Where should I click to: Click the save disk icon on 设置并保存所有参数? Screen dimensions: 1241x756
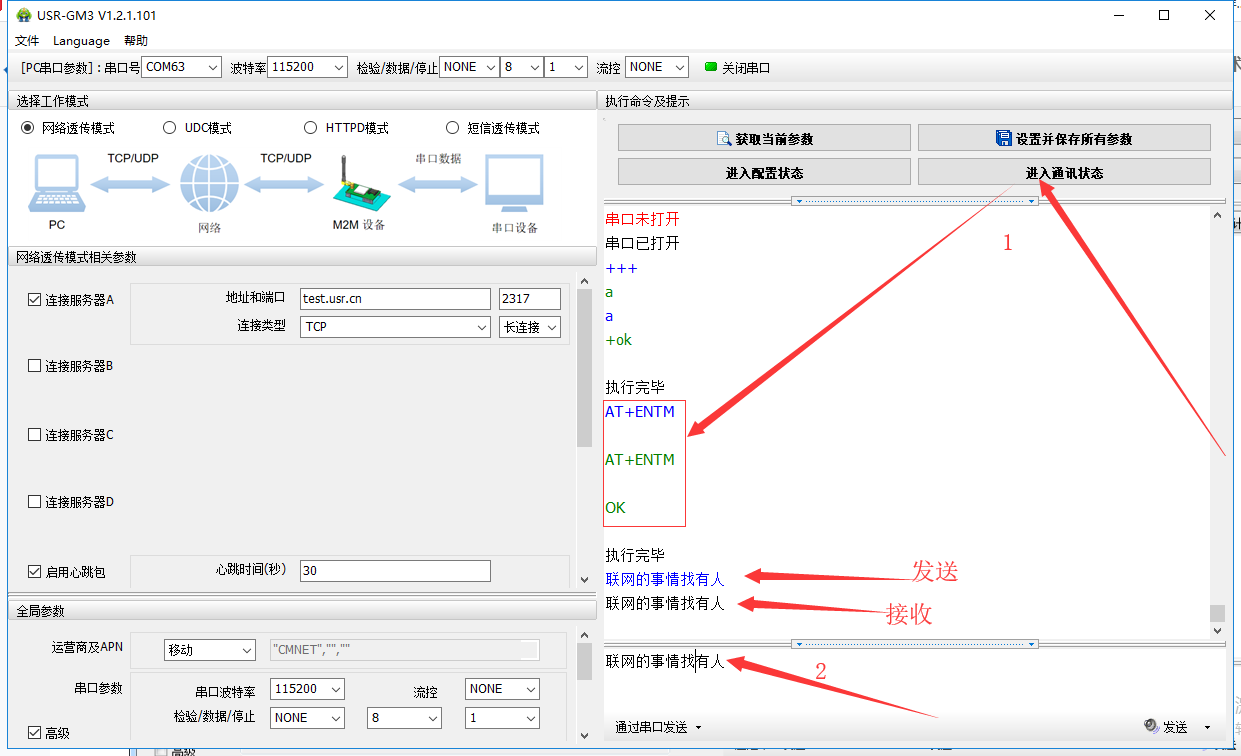coord(1004,138)
